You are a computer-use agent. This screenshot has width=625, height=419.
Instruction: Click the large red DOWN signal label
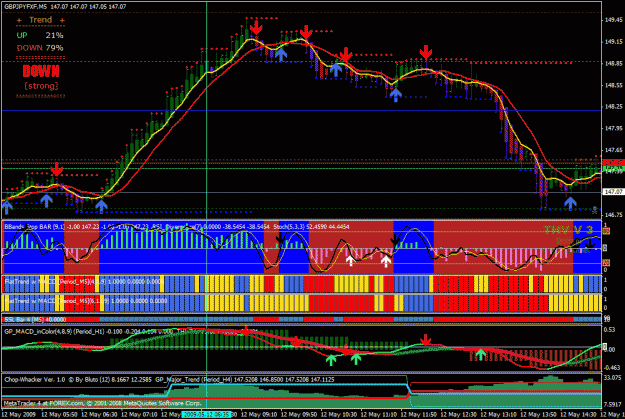[41, 71]
